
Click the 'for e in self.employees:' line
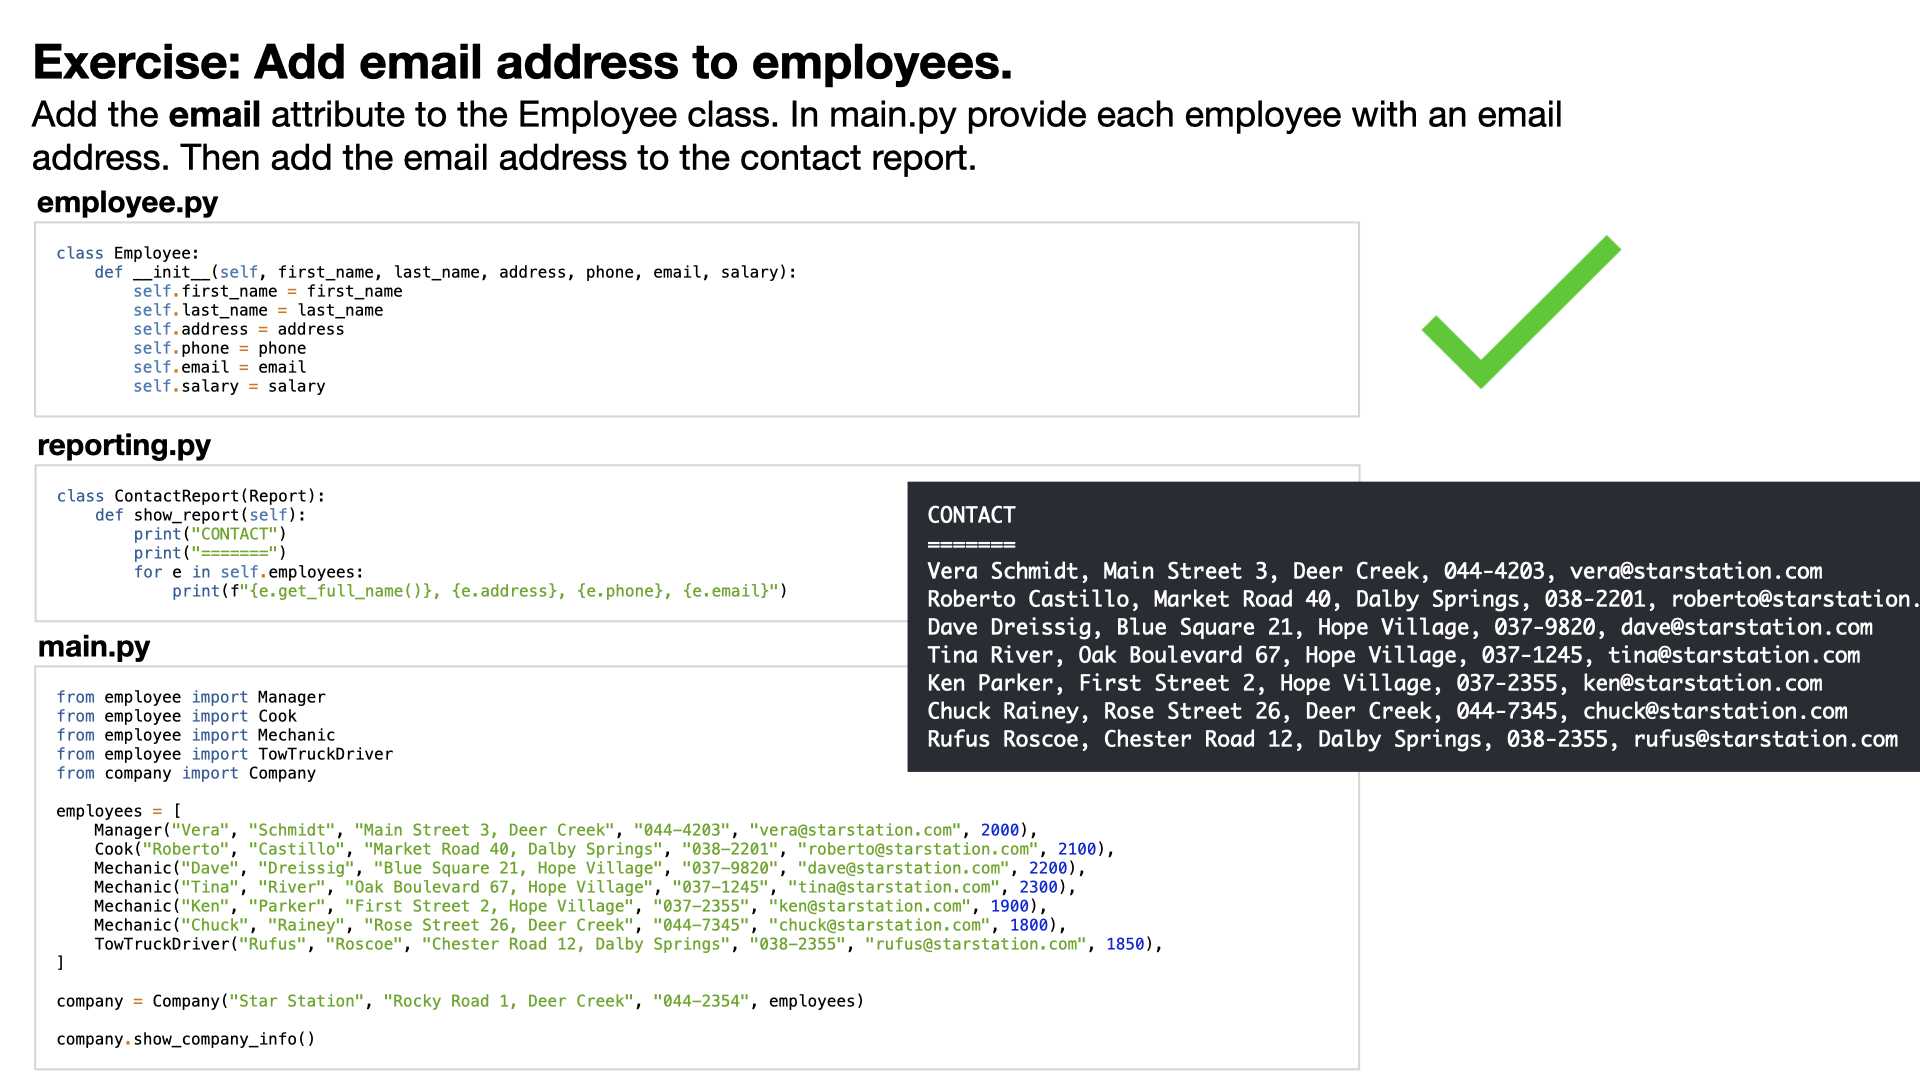coord(249,573)
